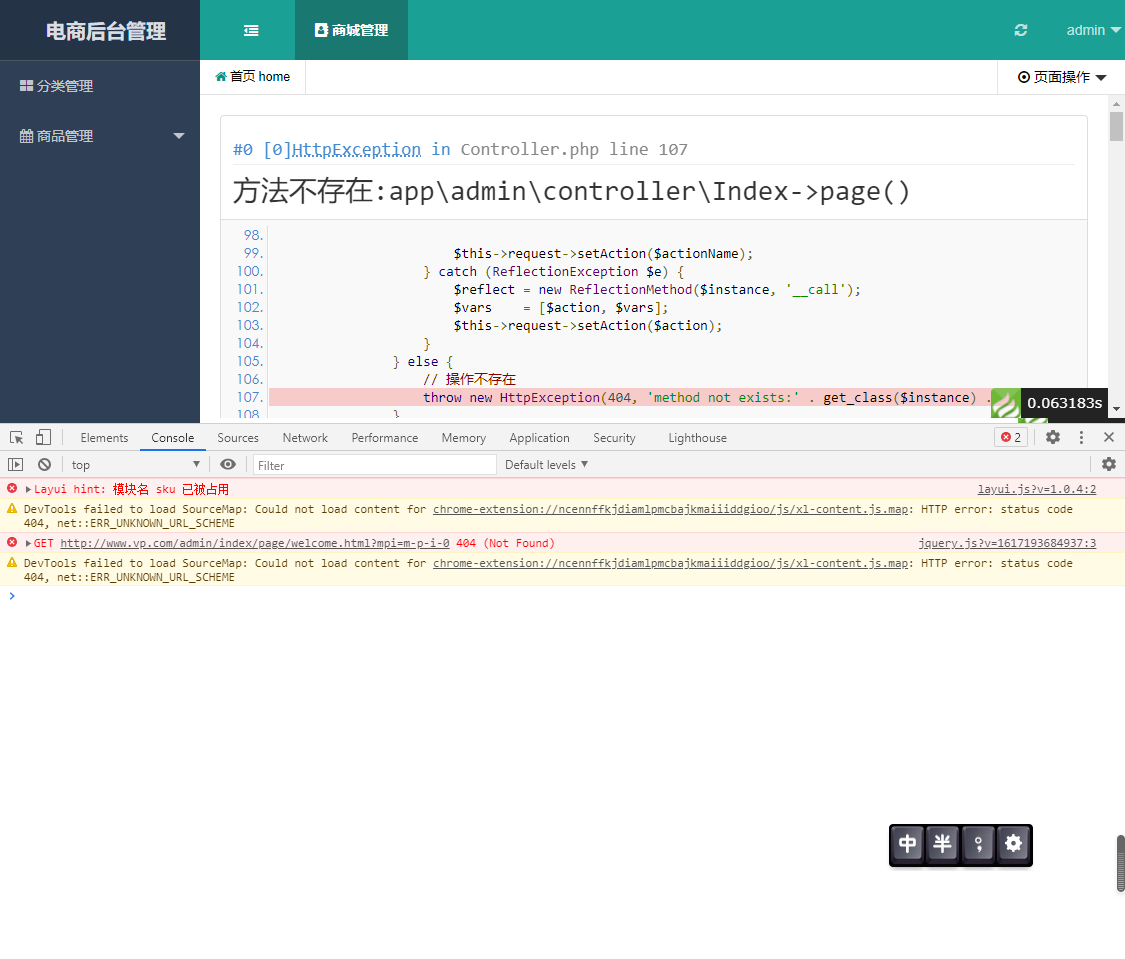Activate DevTools inspect element picker
The width and height of the screenshot is (1125, 959).
click(17, 438)
